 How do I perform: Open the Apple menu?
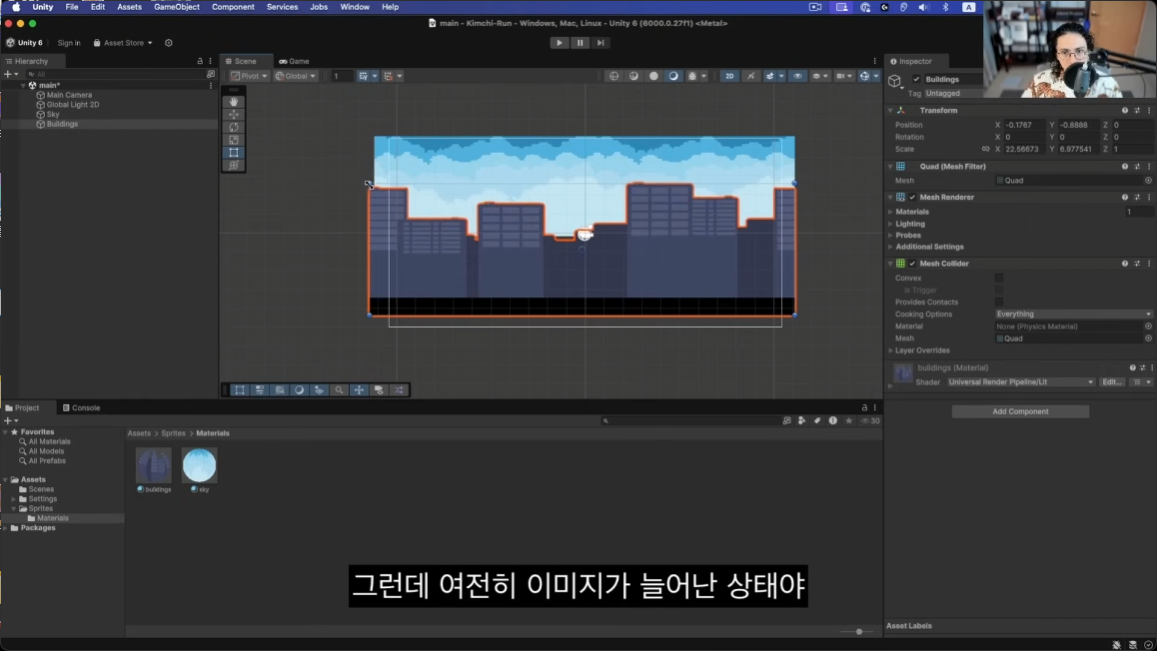tap(16, 7)
